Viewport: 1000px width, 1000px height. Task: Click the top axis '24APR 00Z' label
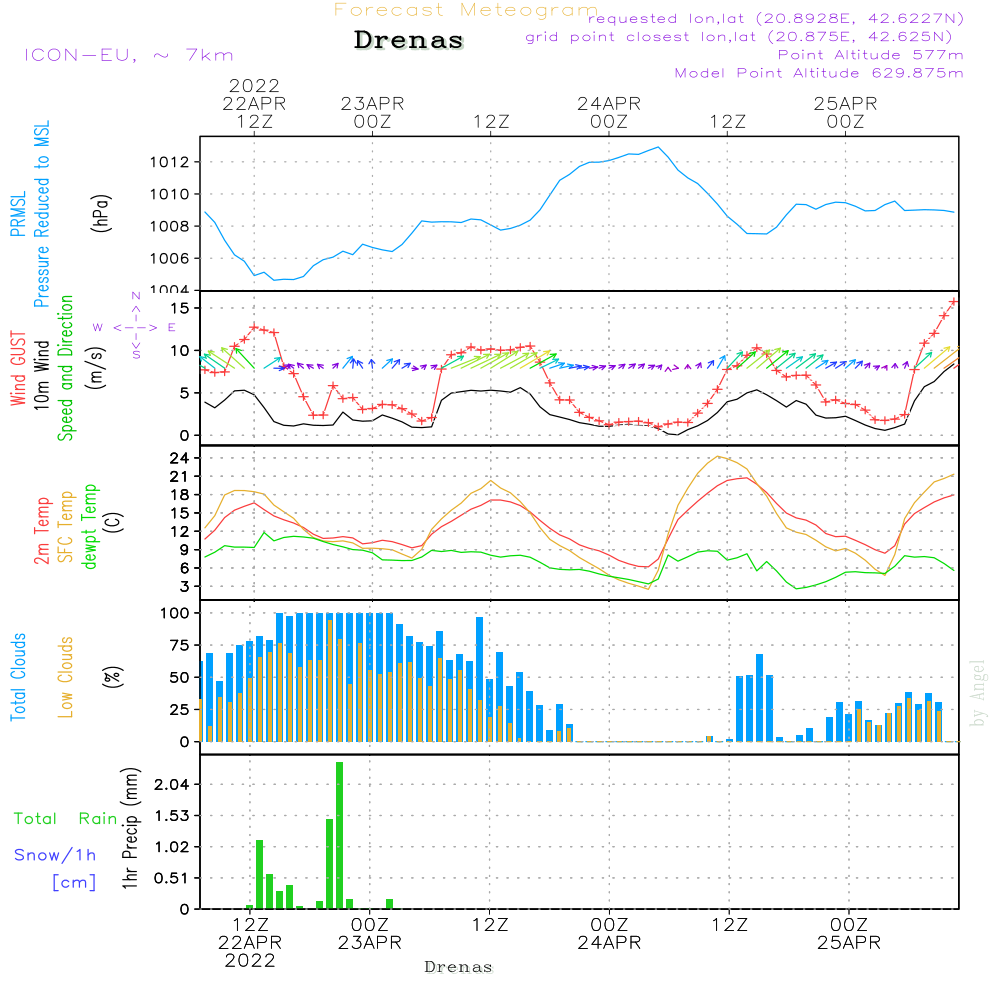click(x=609, y=112)
